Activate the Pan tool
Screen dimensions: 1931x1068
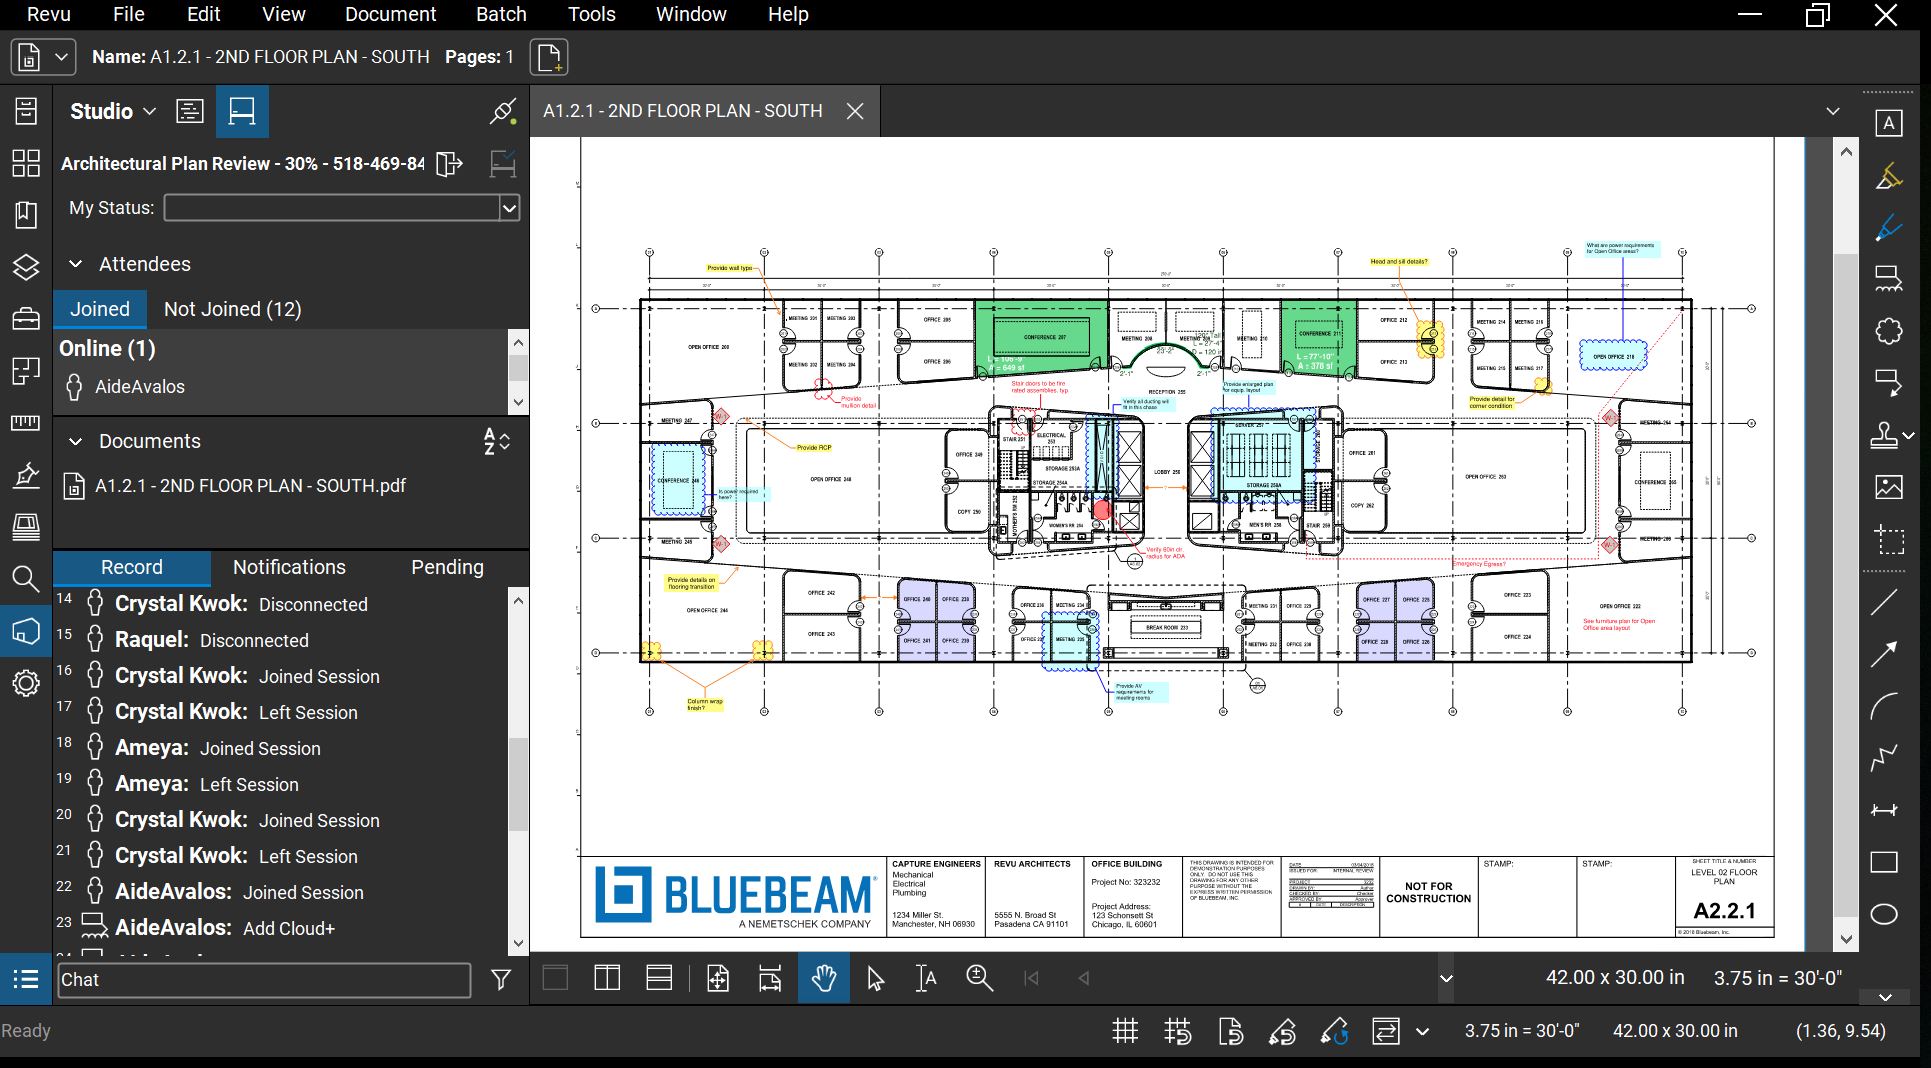(x=823, y=978)
